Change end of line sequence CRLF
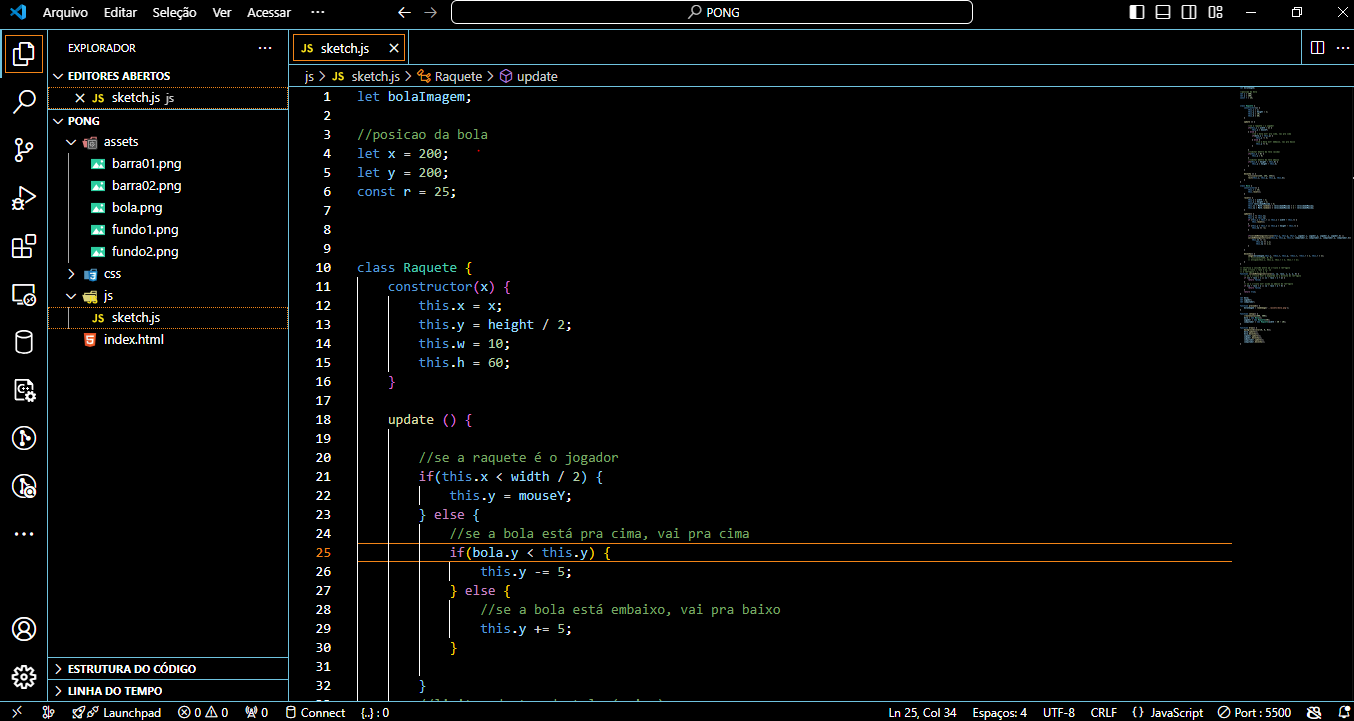 (x=1104, y=712)
